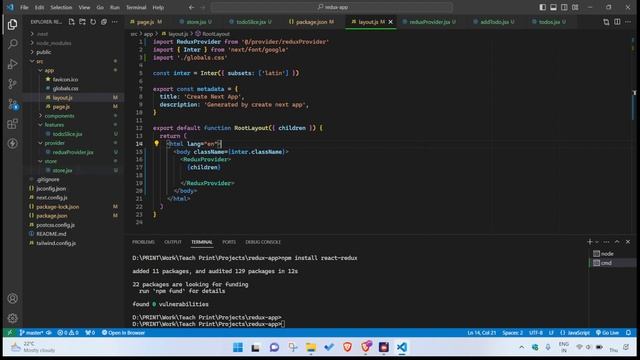Open the Selection menu

(61, 7)
